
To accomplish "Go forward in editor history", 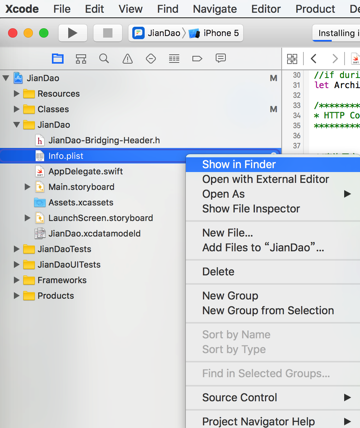I will 335,59.
